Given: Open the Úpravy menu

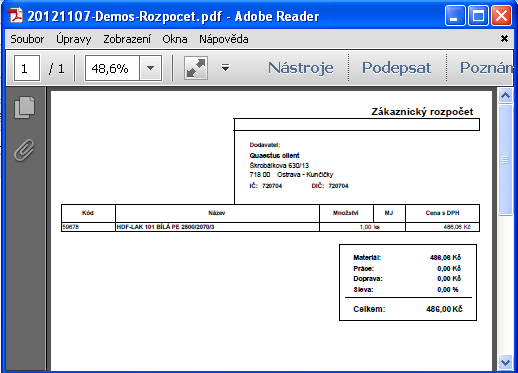Looking at the screenshot, I should 74,39.
